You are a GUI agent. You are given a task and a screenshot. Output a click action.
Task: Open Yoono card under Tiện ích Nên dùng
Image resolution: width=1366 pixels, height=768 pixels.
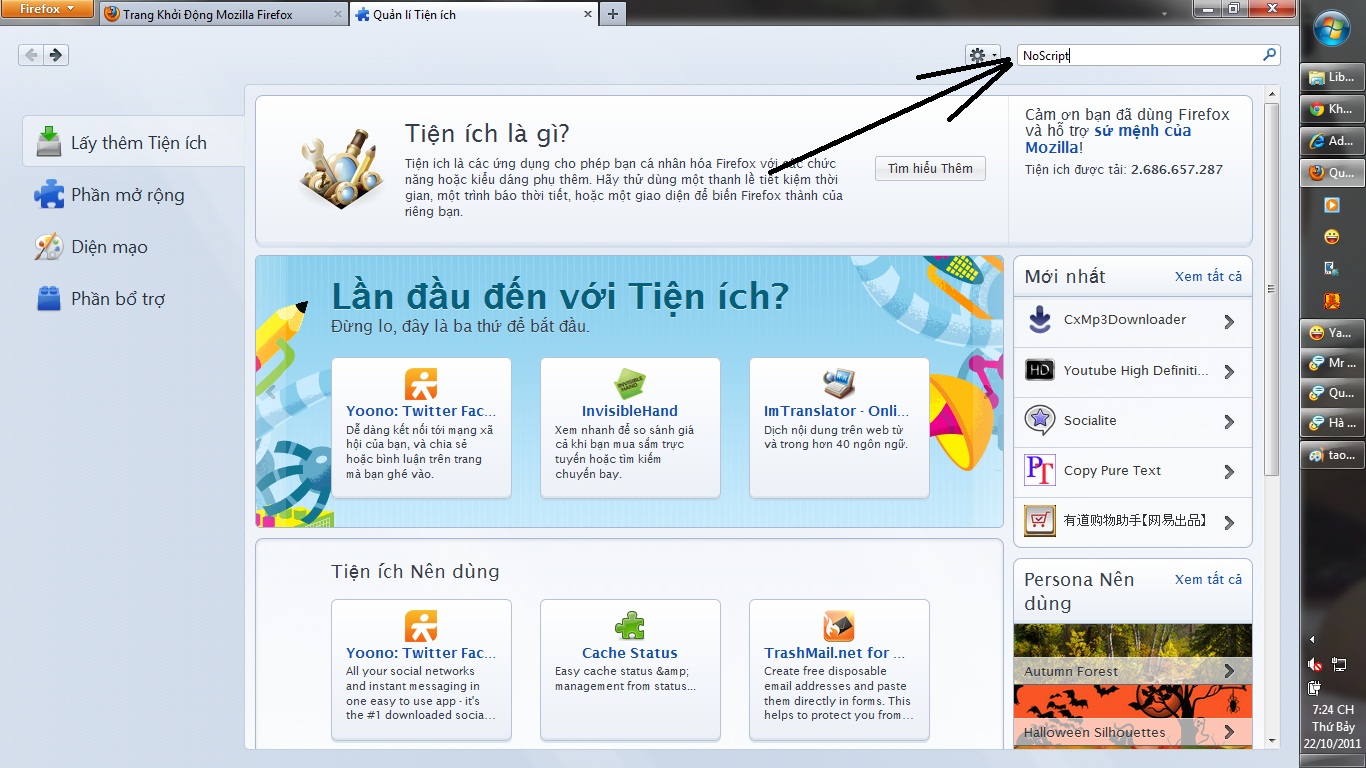tap(421, 669)
